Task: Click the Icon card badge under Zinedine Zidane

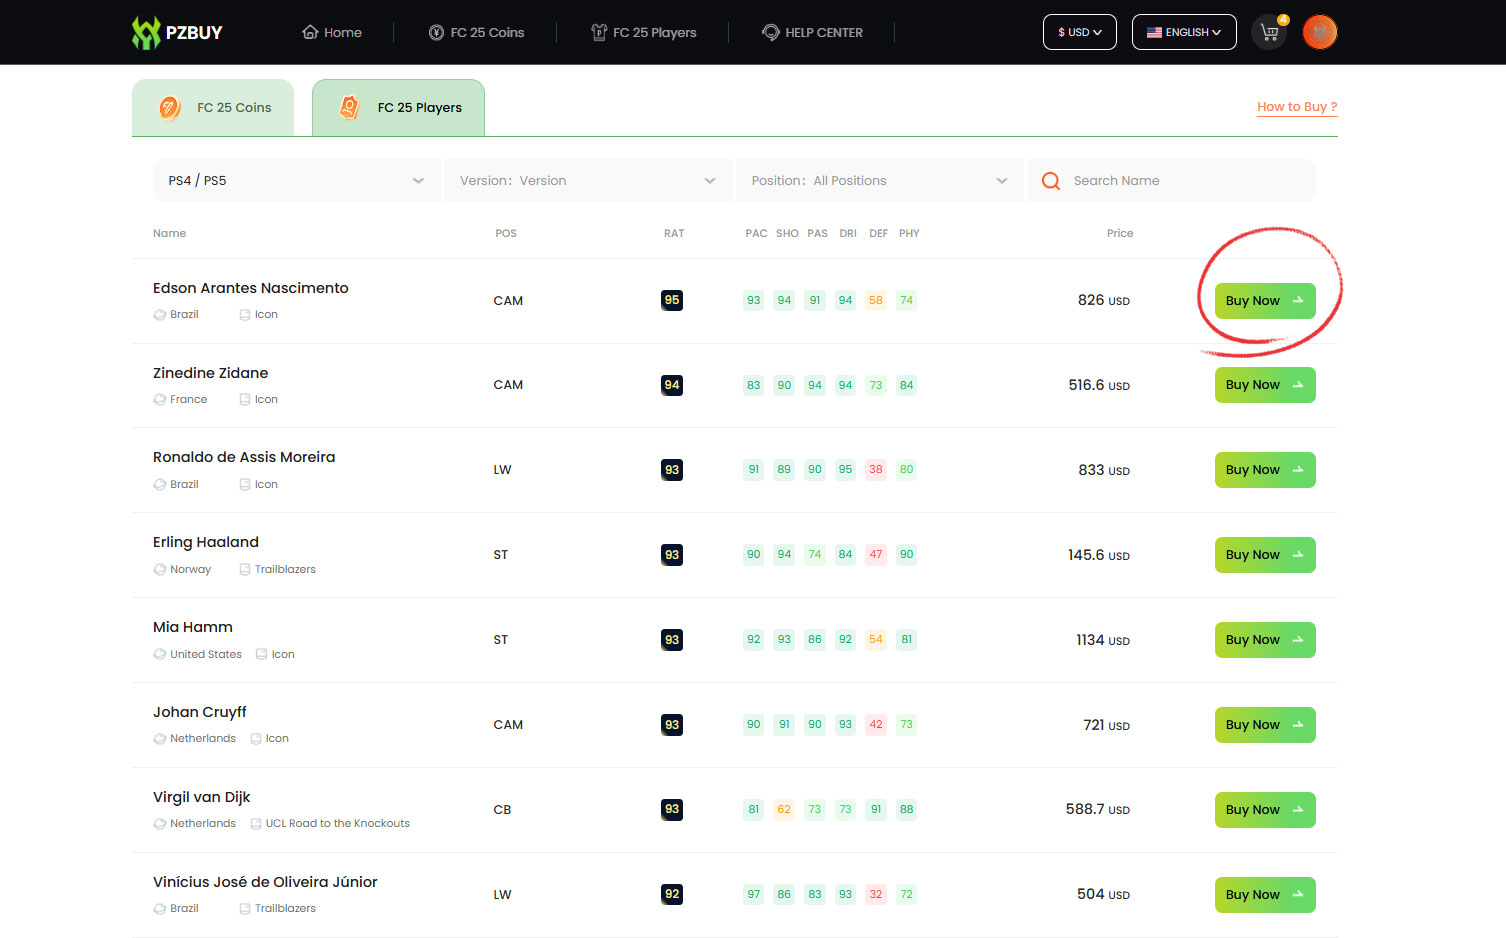Action: (x=245, y=400)
